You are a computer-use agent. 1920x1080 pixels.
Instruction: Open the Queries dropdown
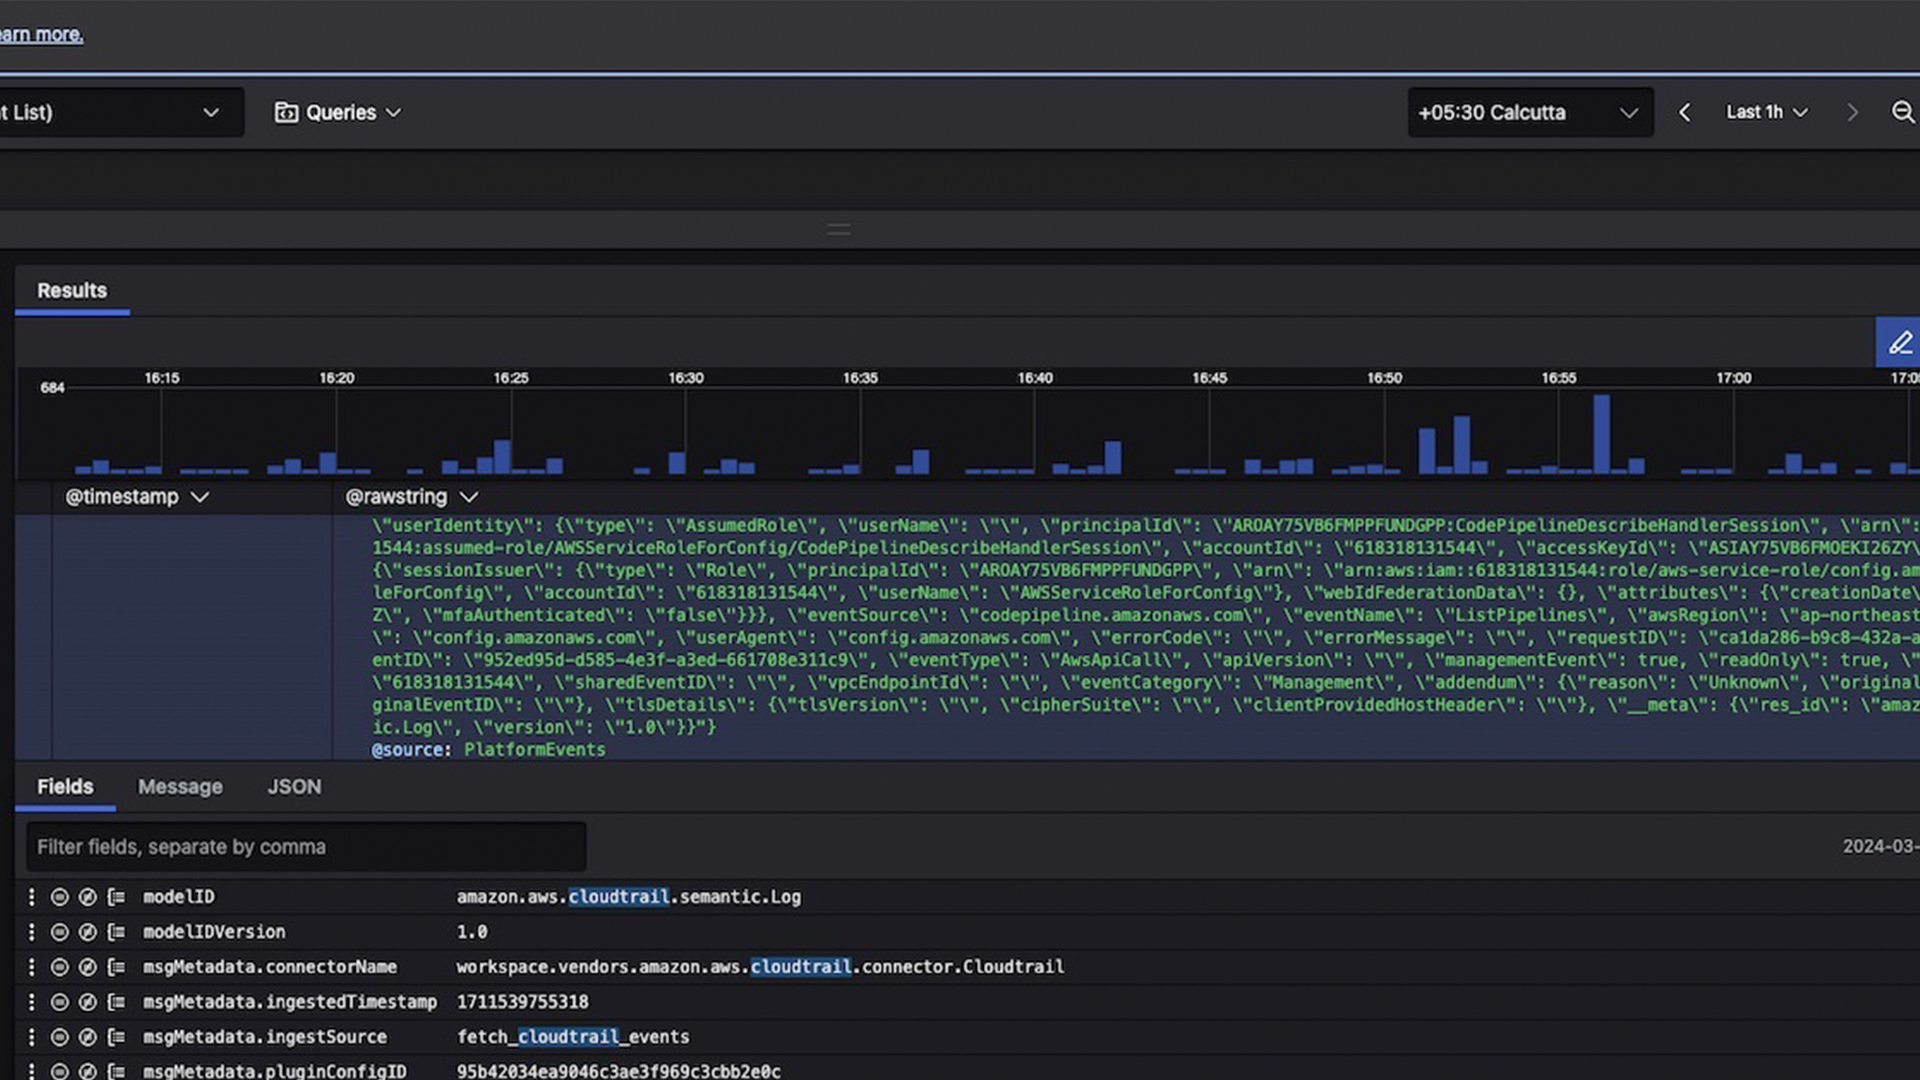[x=338, y=113]
